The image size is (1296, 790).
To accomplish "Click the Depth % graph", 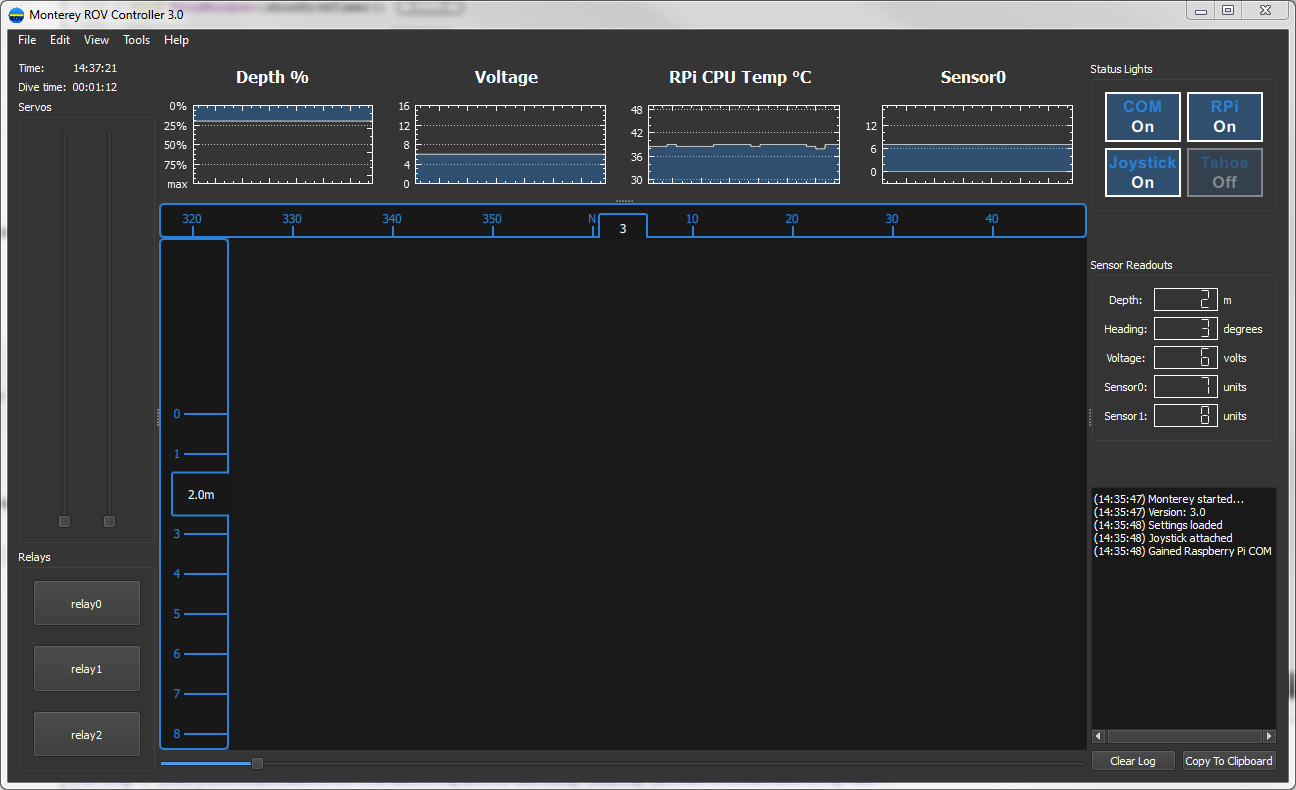I will [282, 144].
